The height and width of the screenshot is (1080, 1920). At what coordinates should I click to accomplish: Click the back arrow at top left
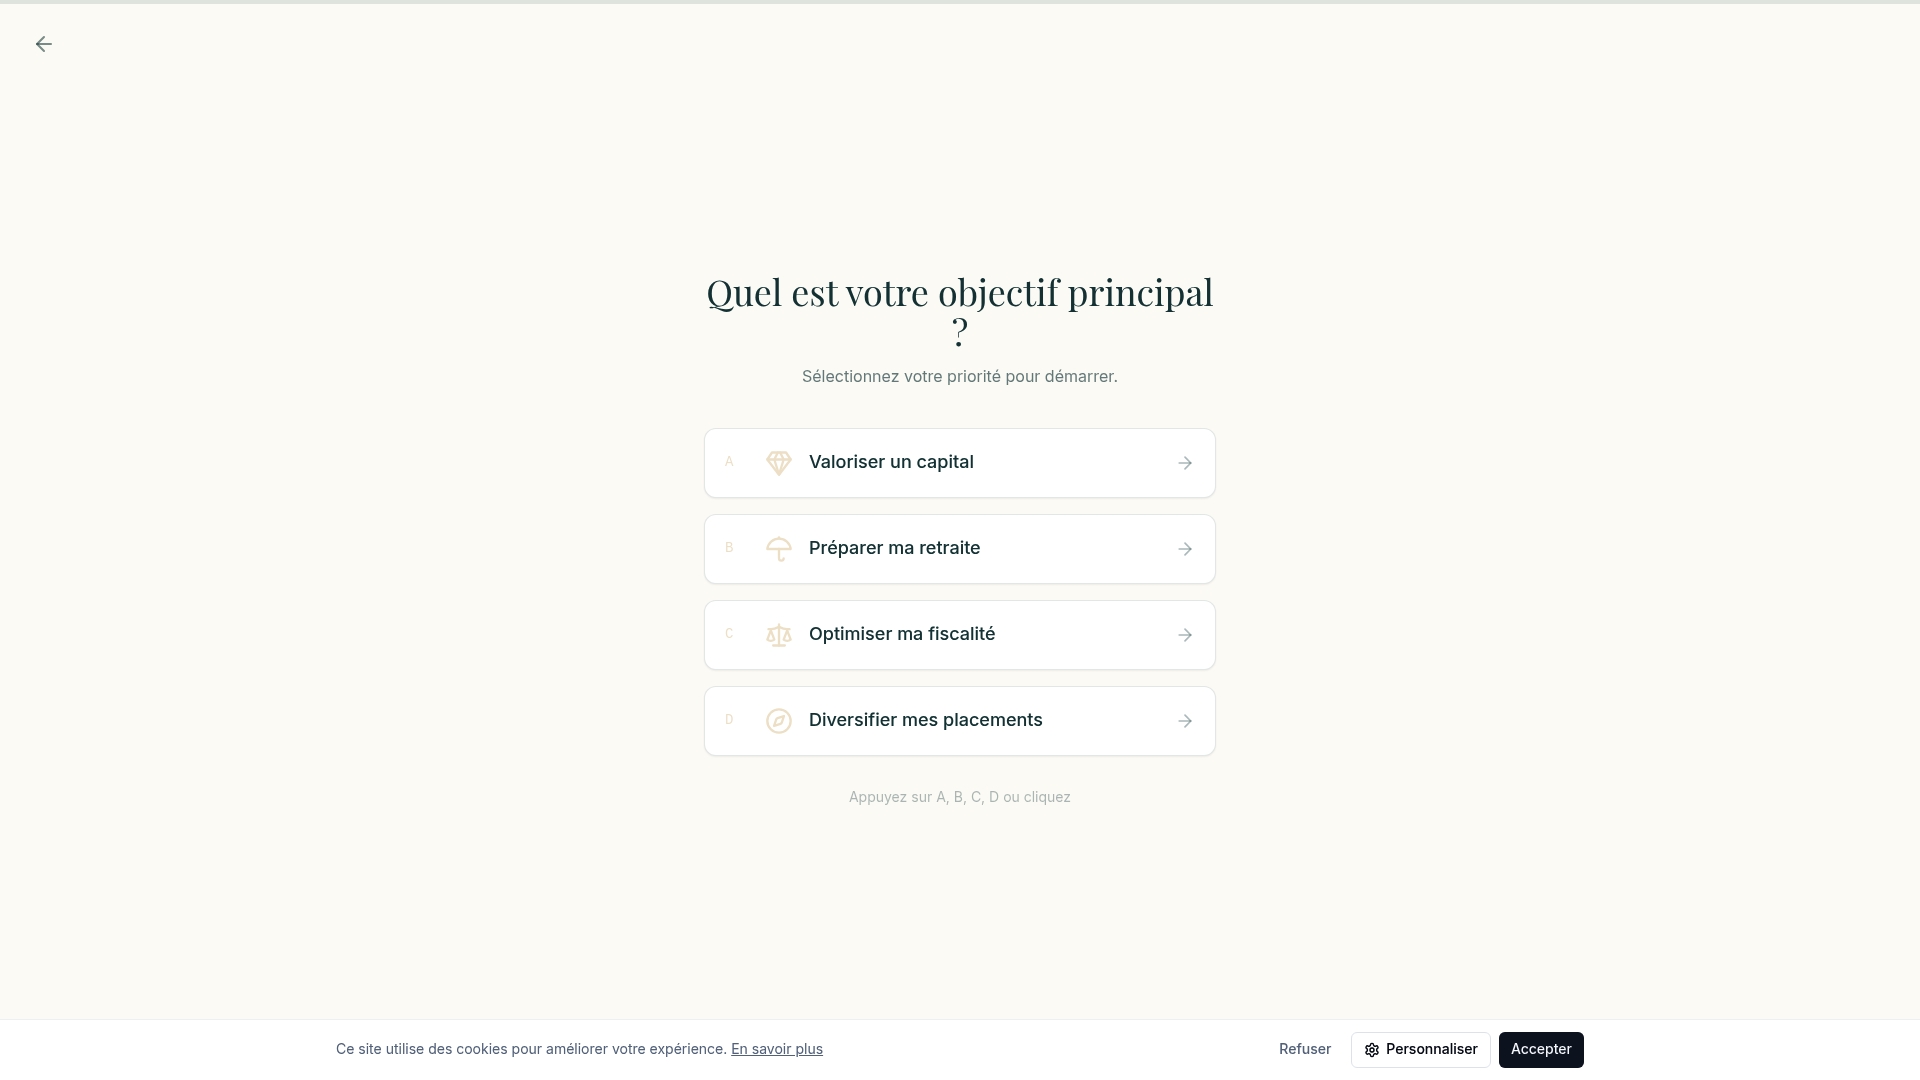point(43,44)
